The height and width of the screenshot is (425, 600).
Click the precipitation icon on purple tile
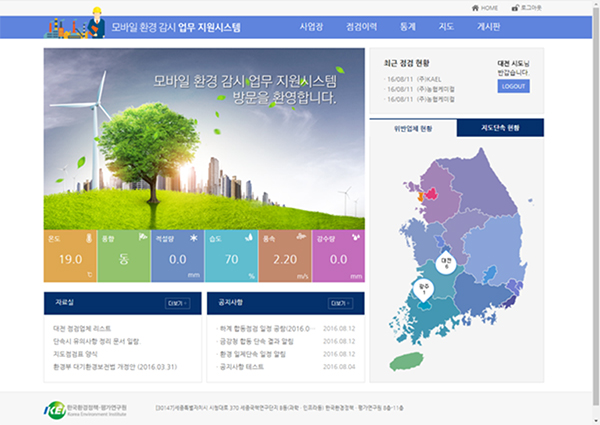coord(358,240)
